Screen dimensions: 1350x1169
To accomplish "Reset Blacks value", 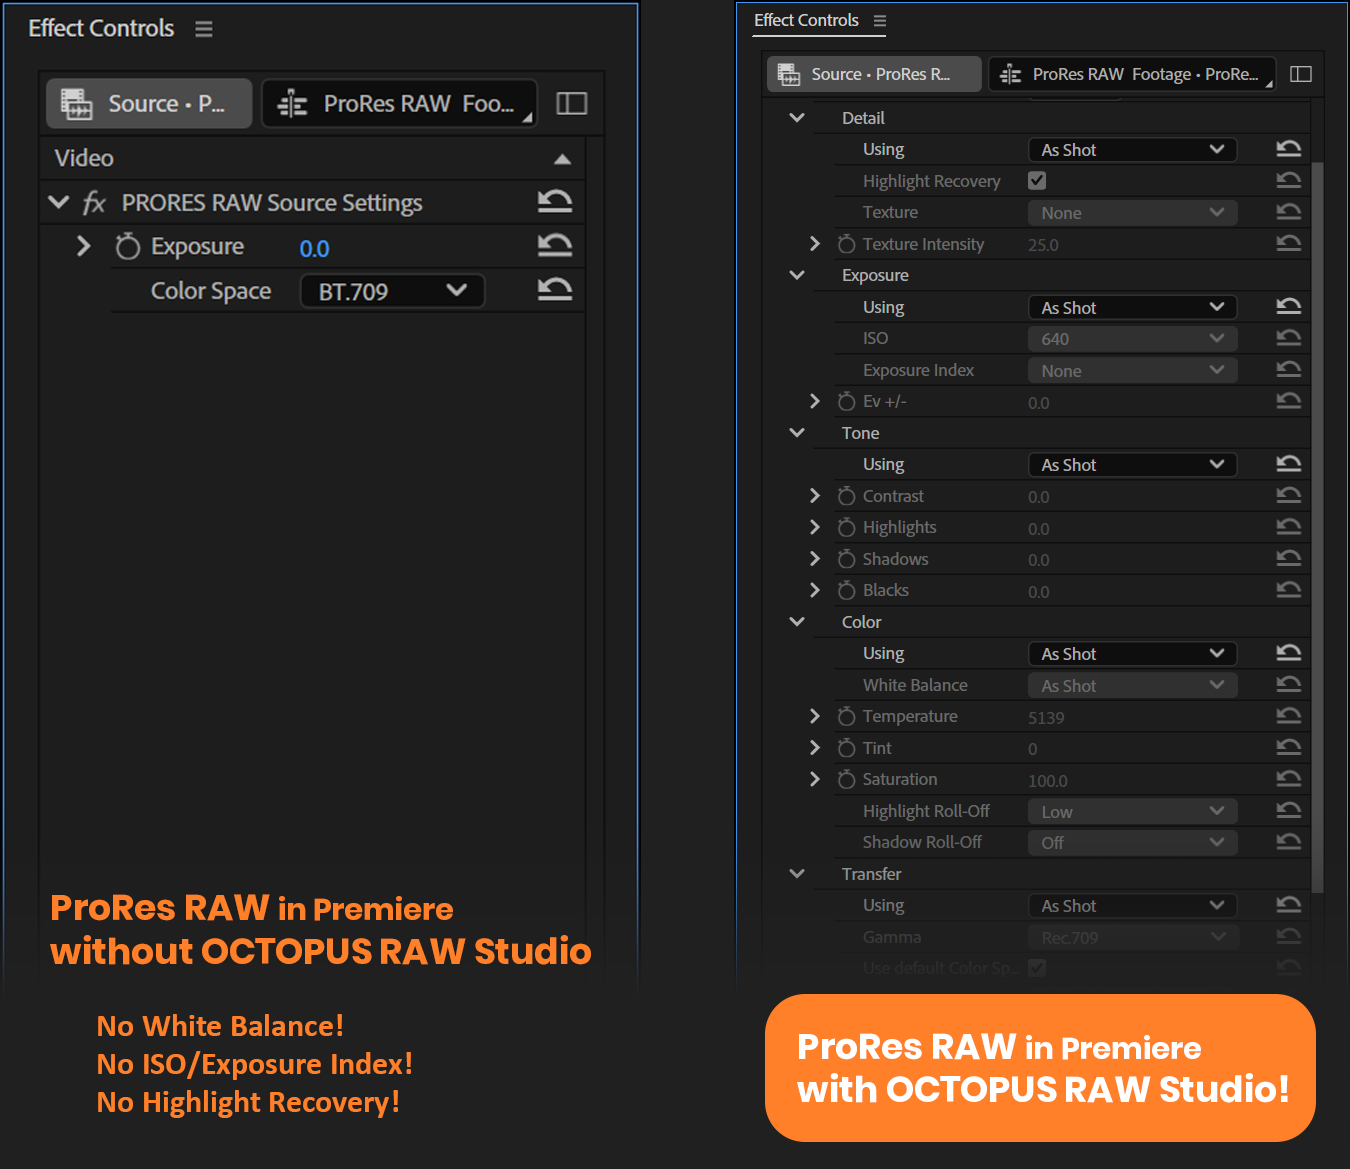I will [x=1289, y=590].
